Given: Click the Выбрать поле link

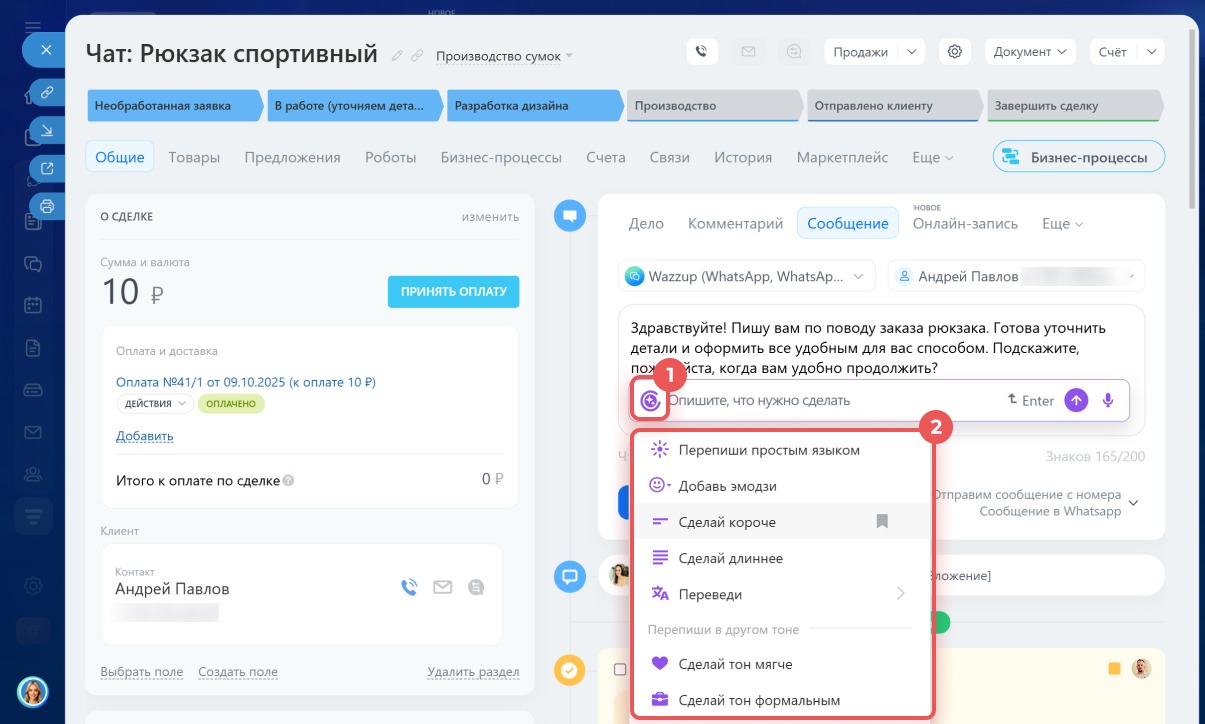Looking at the screenshot, I should 142,672.
